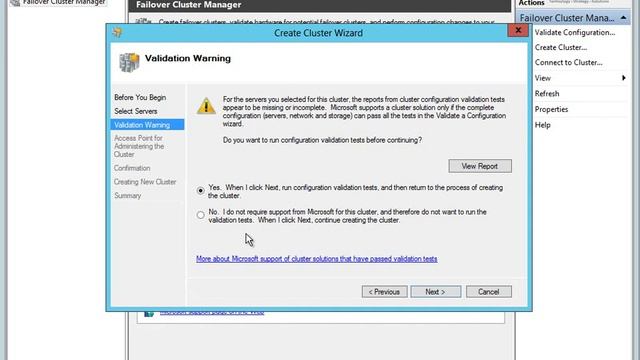Close the Create Cluster Wizard dialog

tap(518, 30)
